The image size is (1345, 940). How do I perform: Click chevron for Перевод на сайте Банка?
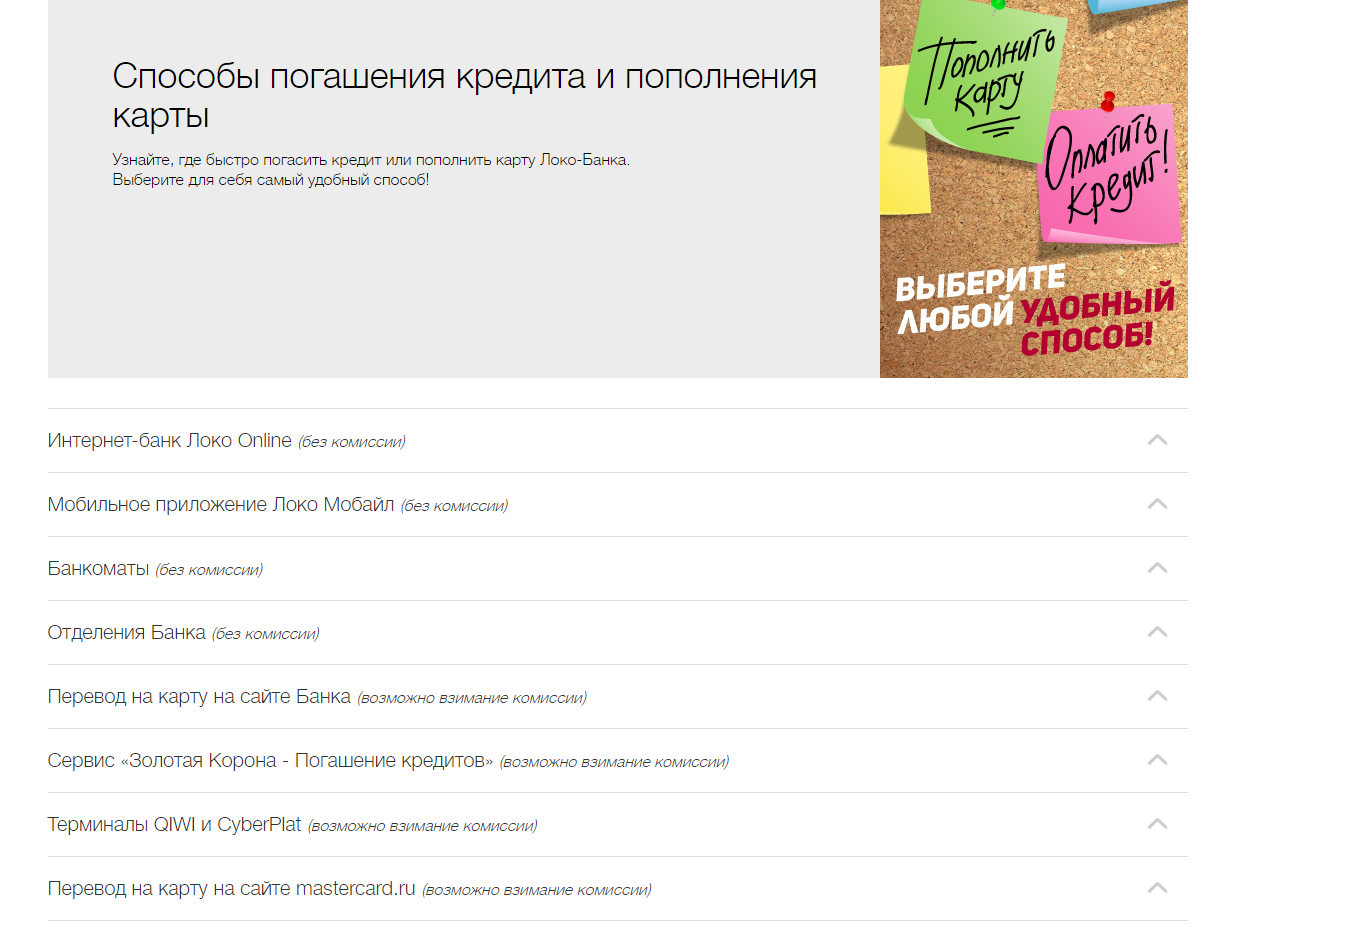[x=1157, y=696]
